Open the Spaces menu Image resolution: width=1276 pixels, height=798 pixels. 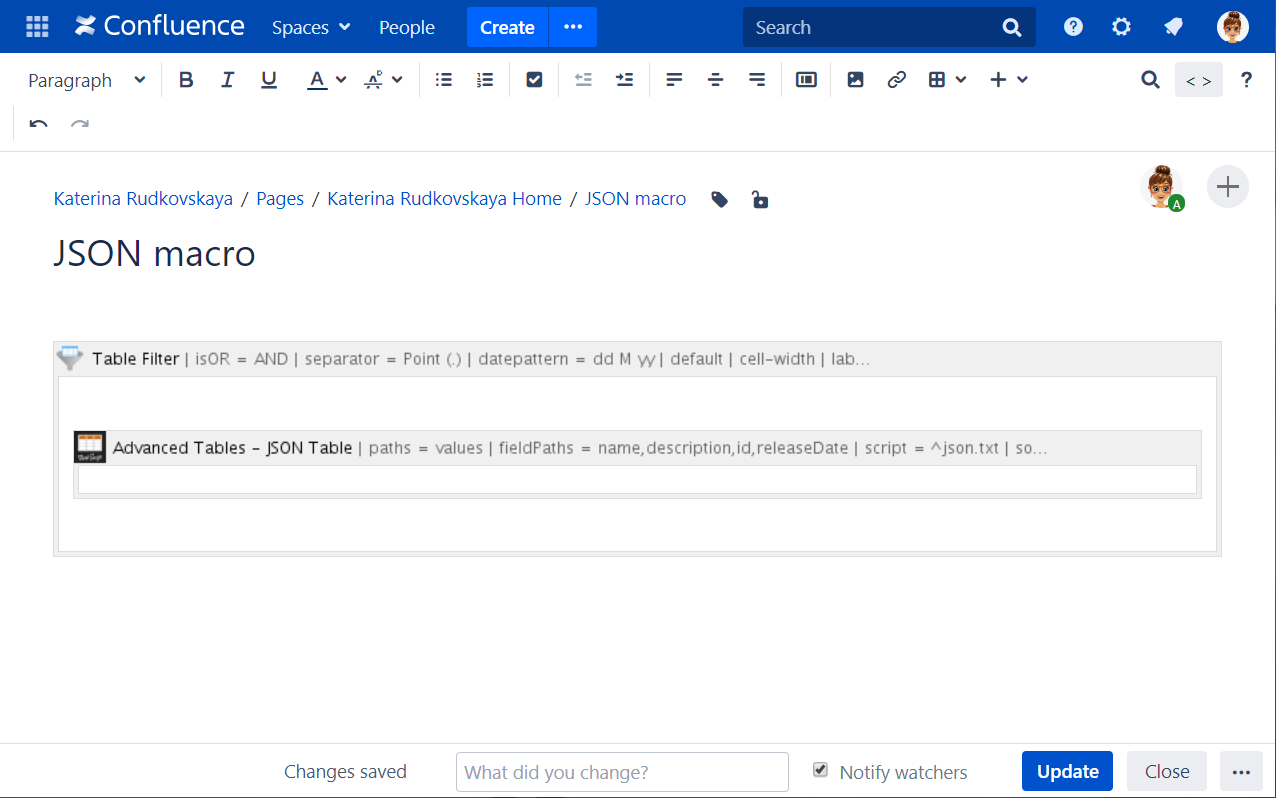click(311, 27)
